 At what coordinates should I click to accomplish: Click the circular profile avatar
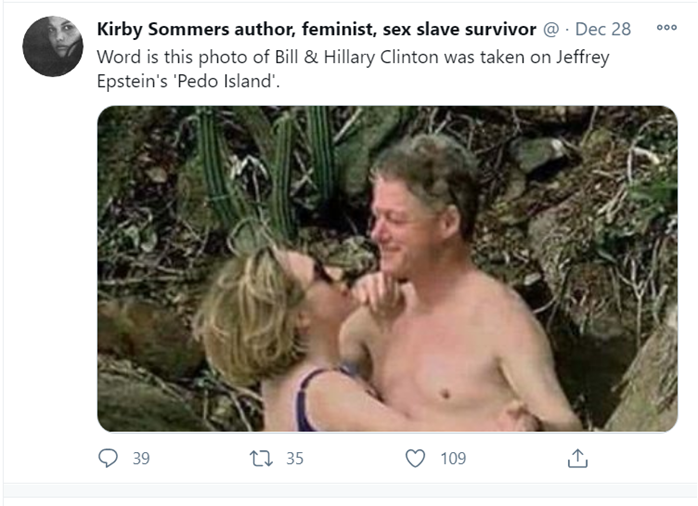pos(52,46)
